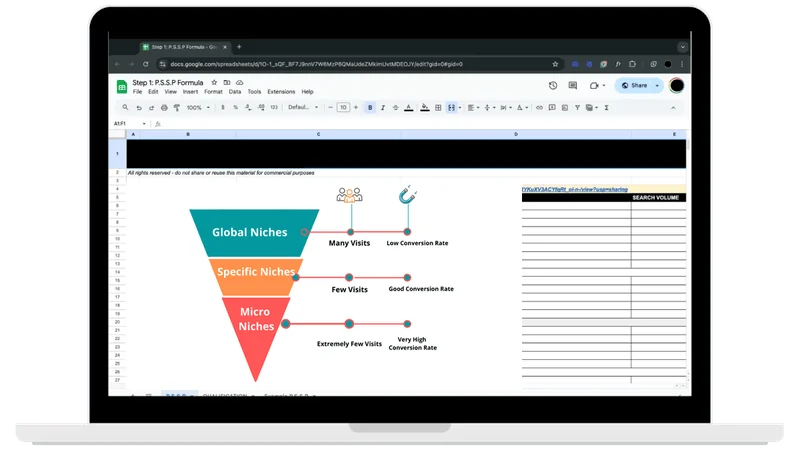
Task: Open more number formats 123 menu
Action: coord(274,108)
